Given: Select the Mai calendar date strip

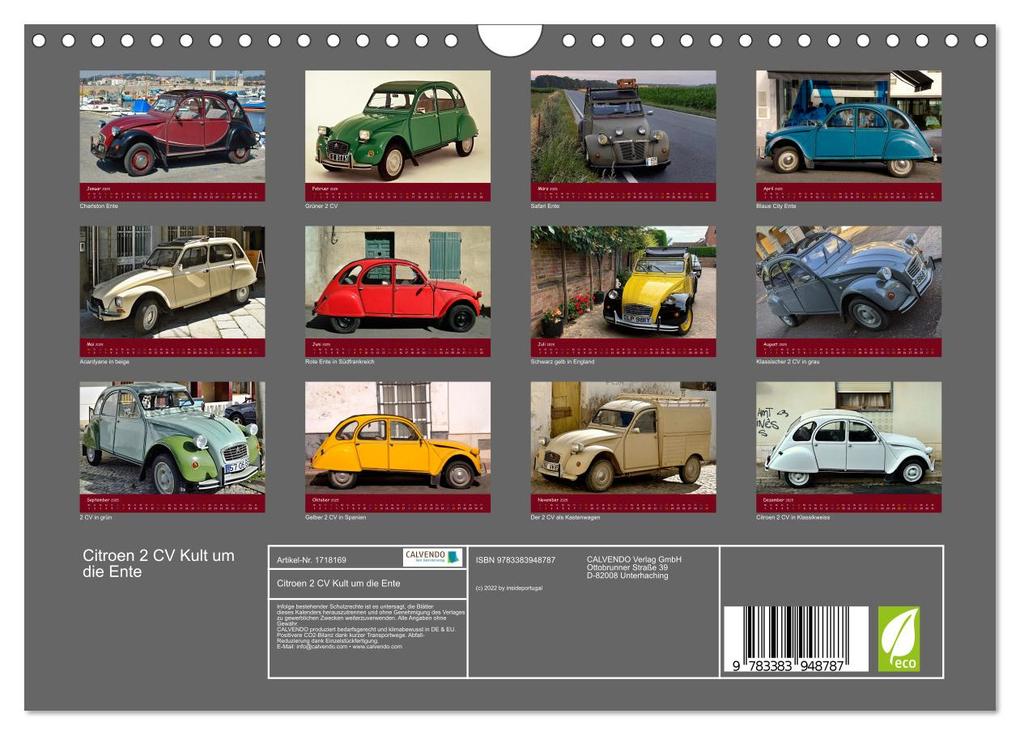Looking at the screenshot, I should pos(172,347).
